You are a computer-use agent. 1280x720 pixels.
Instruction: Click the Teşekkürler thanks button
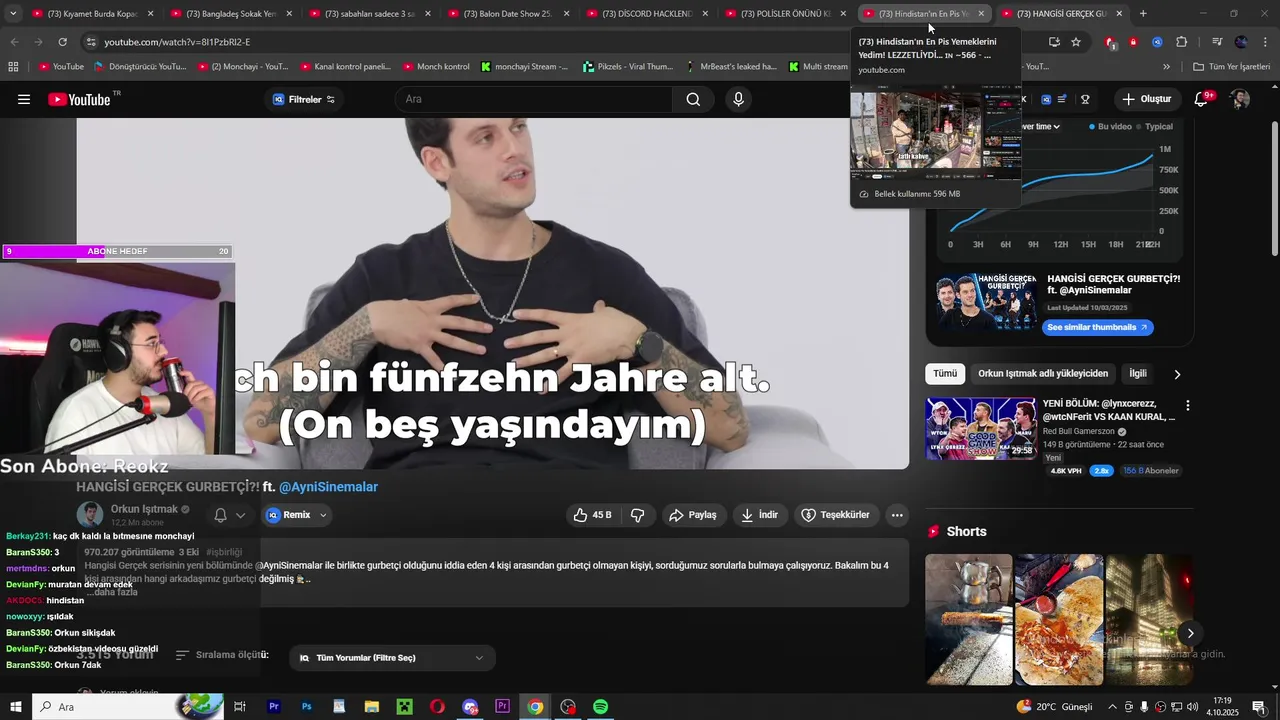click(835, 515)
